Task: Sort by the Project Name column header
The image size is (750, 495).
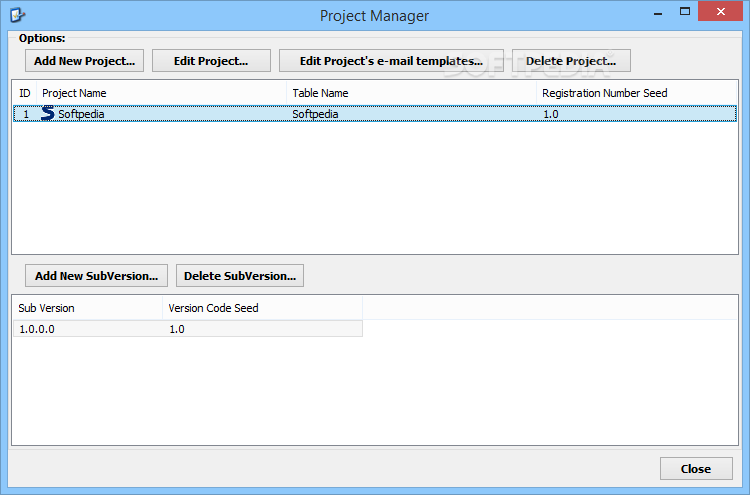Action: pyautogui.click(x=162, y=93)
